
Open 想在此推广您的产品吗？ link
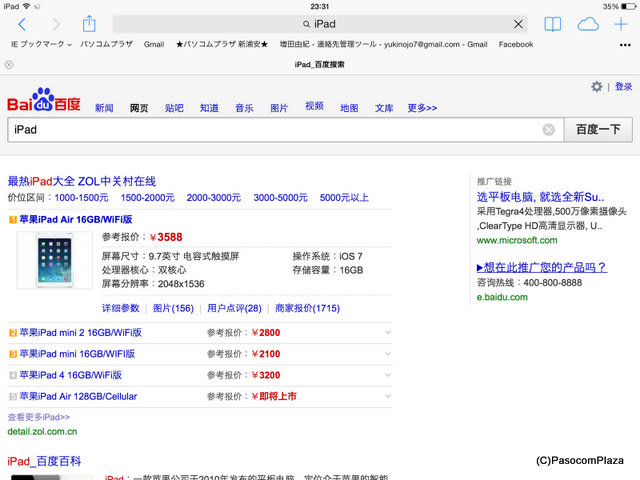542,267
